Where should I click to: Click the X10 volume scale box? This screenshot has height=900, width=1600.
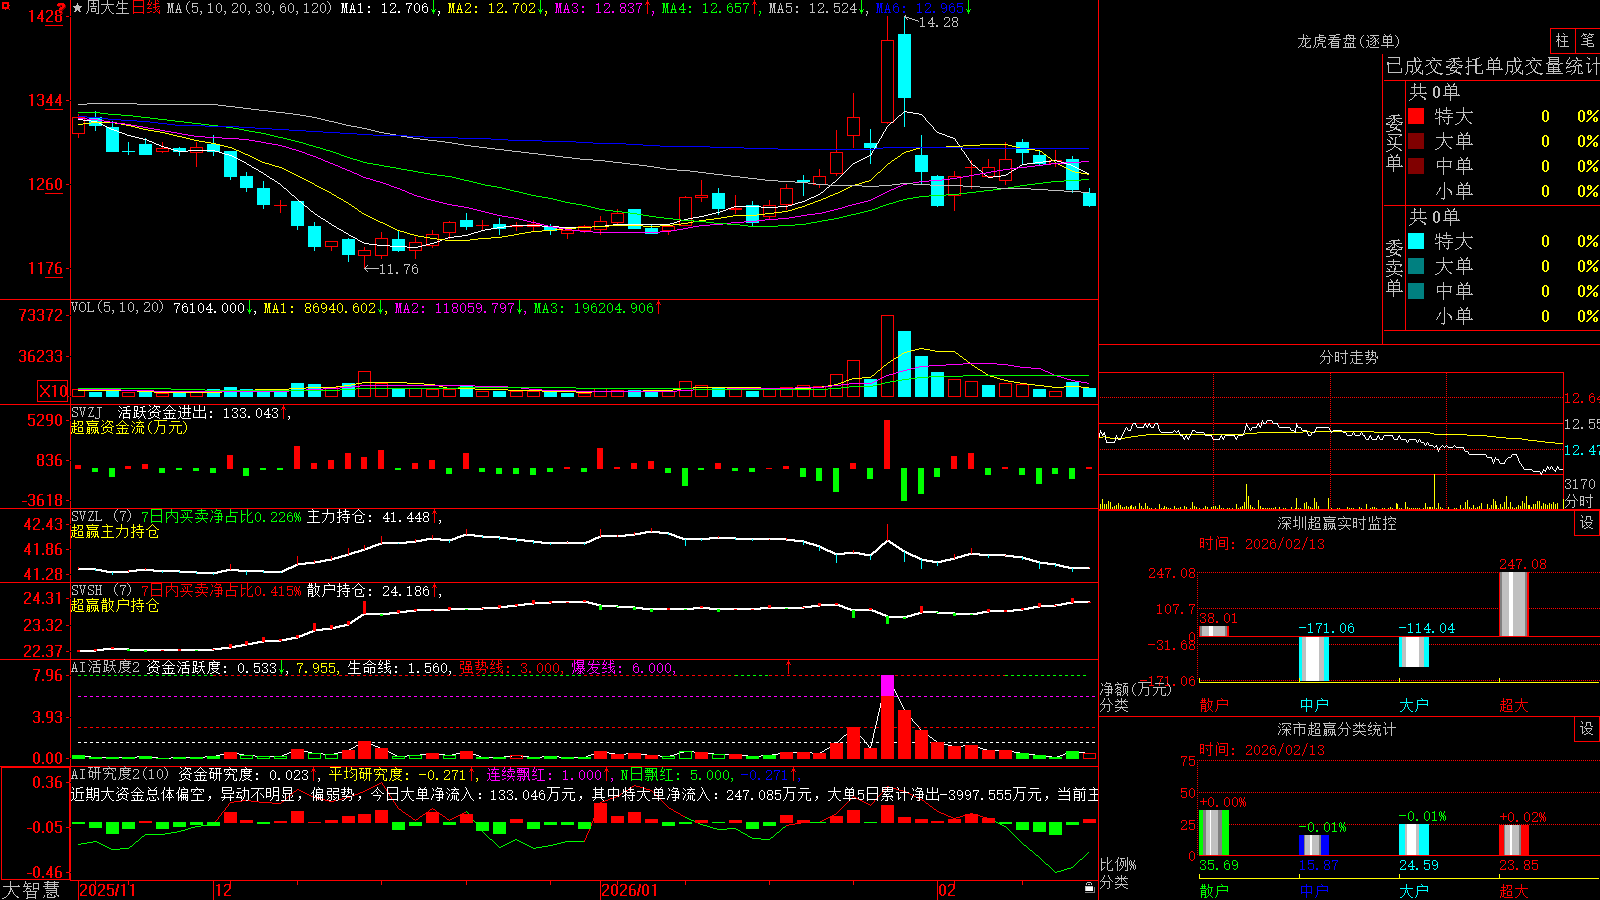53,391
